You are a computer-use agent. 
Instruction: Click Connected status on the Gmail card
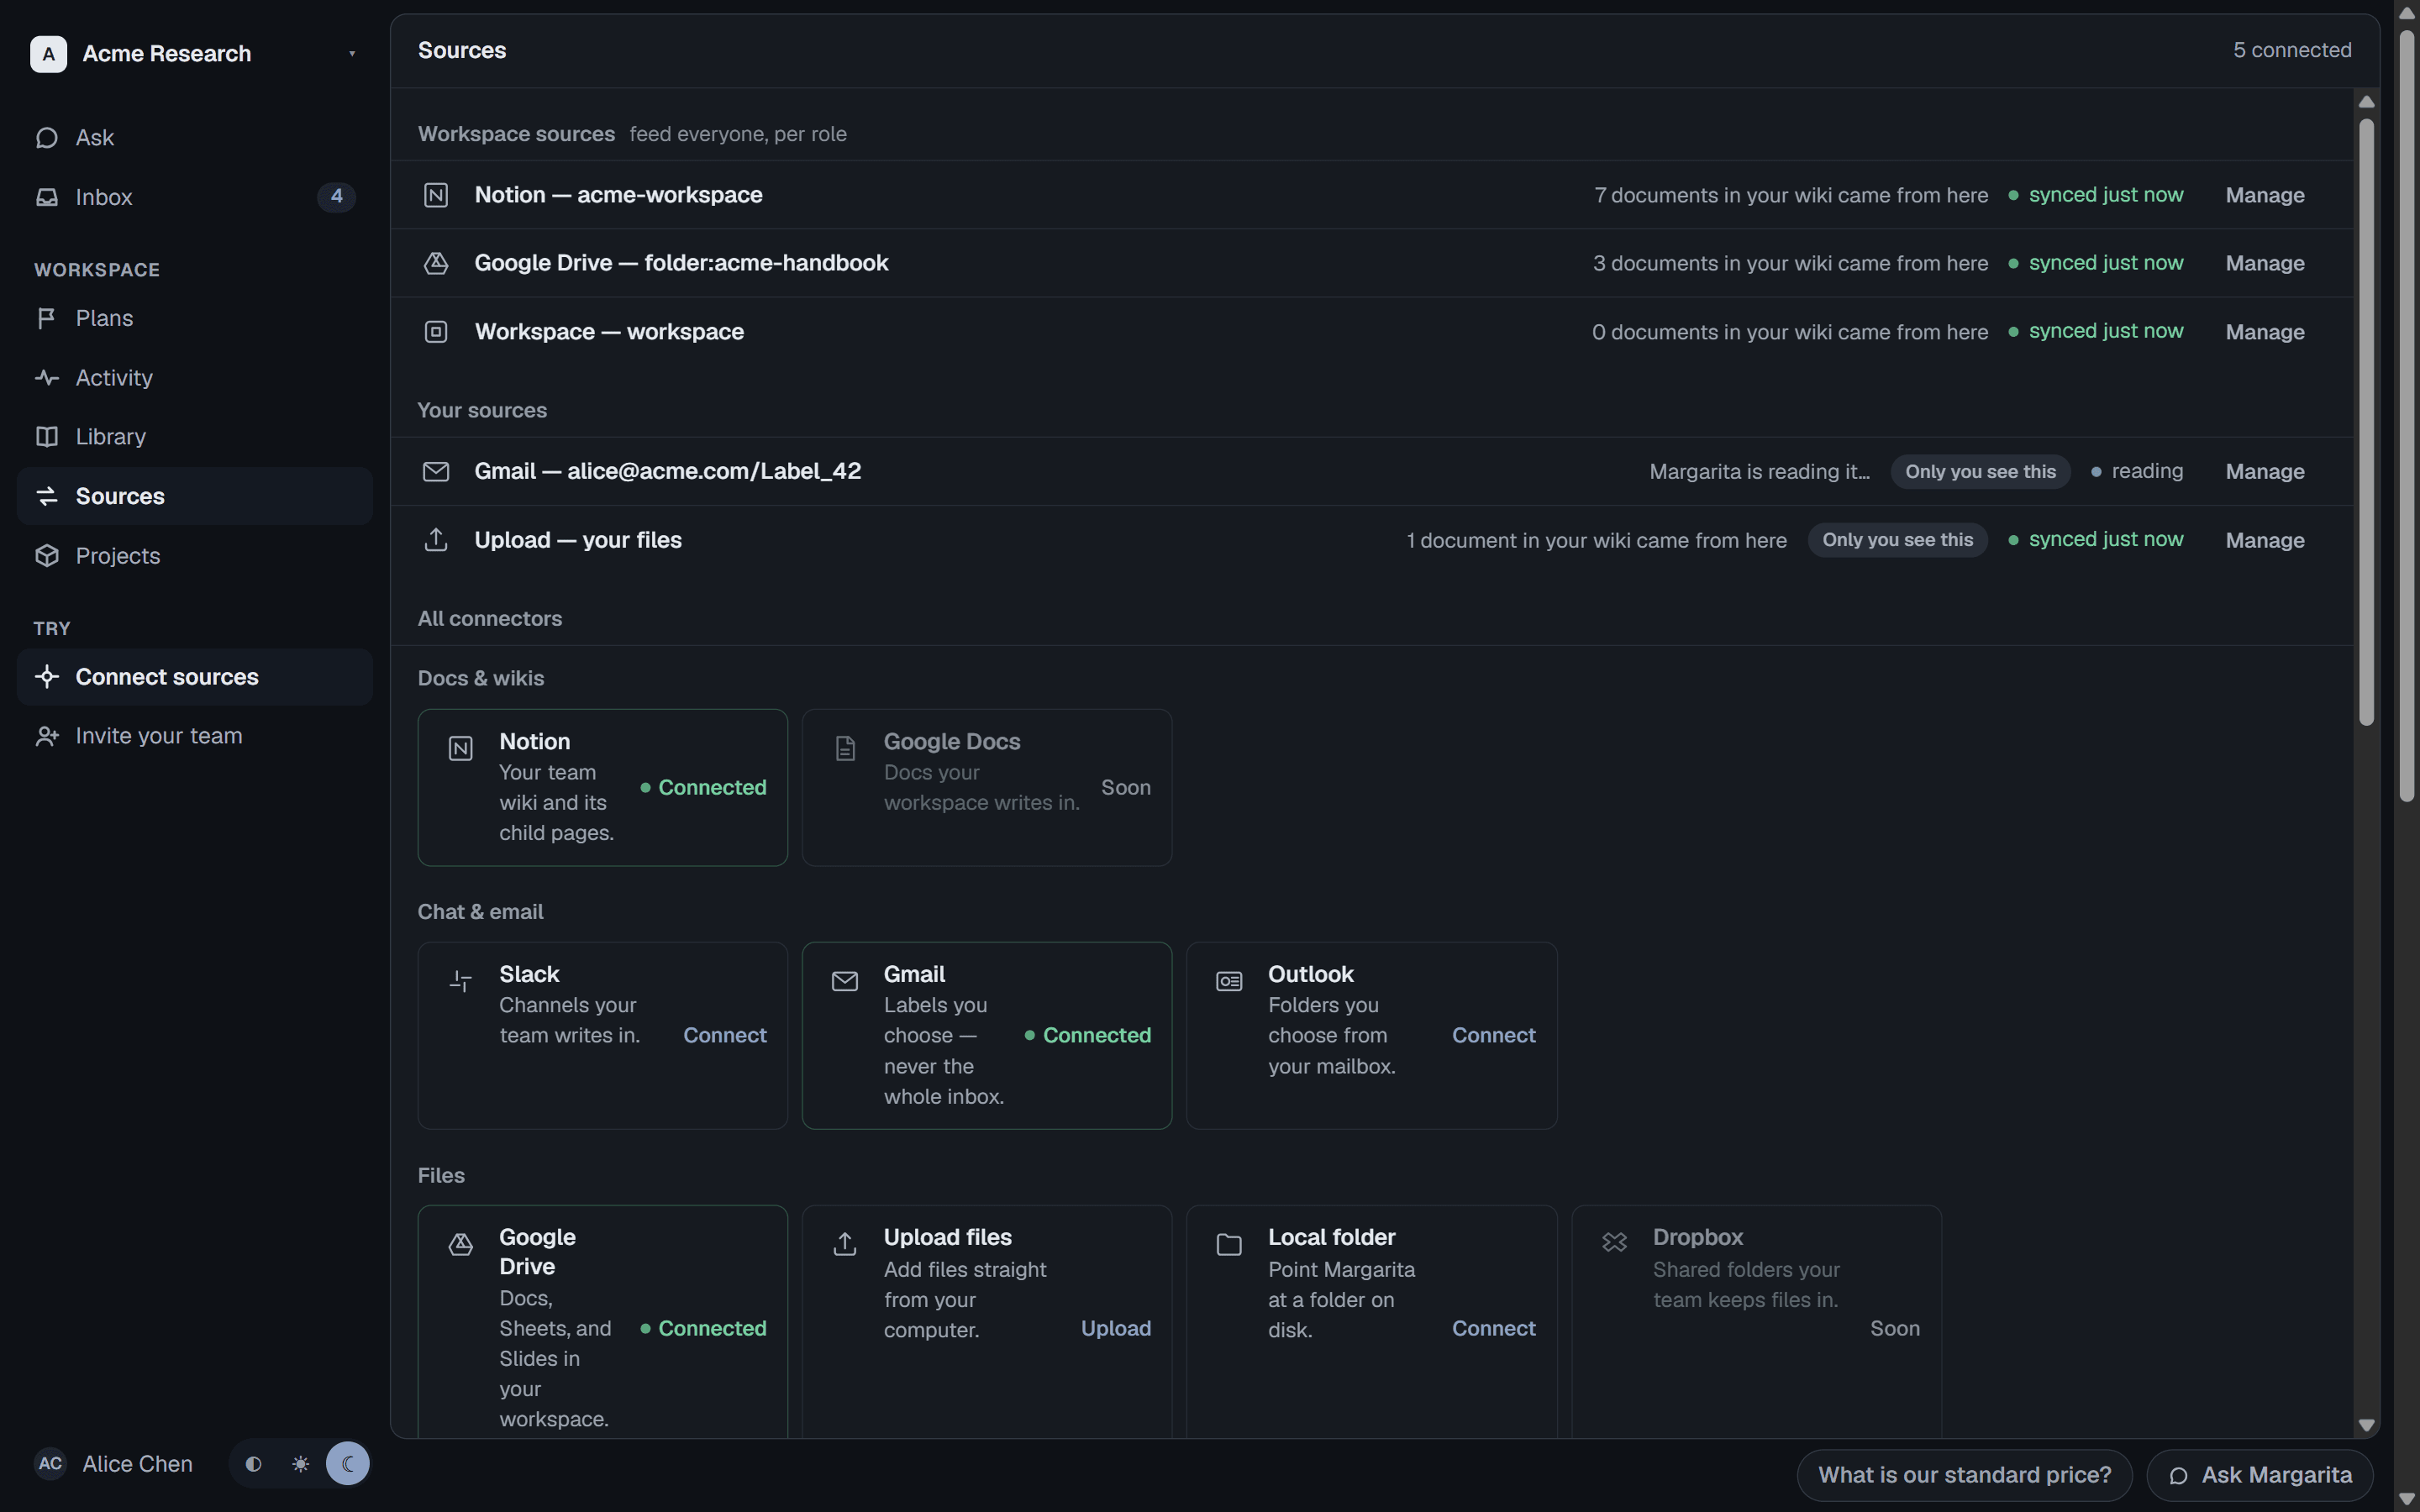click(1088, 1035)
